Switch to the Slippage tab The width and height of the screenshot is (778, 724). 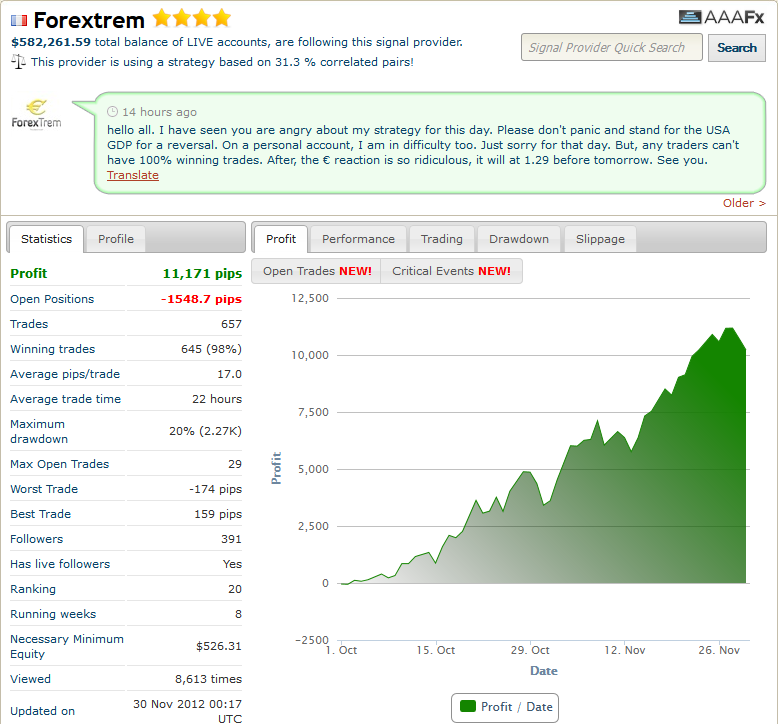[x=600, y=239]
